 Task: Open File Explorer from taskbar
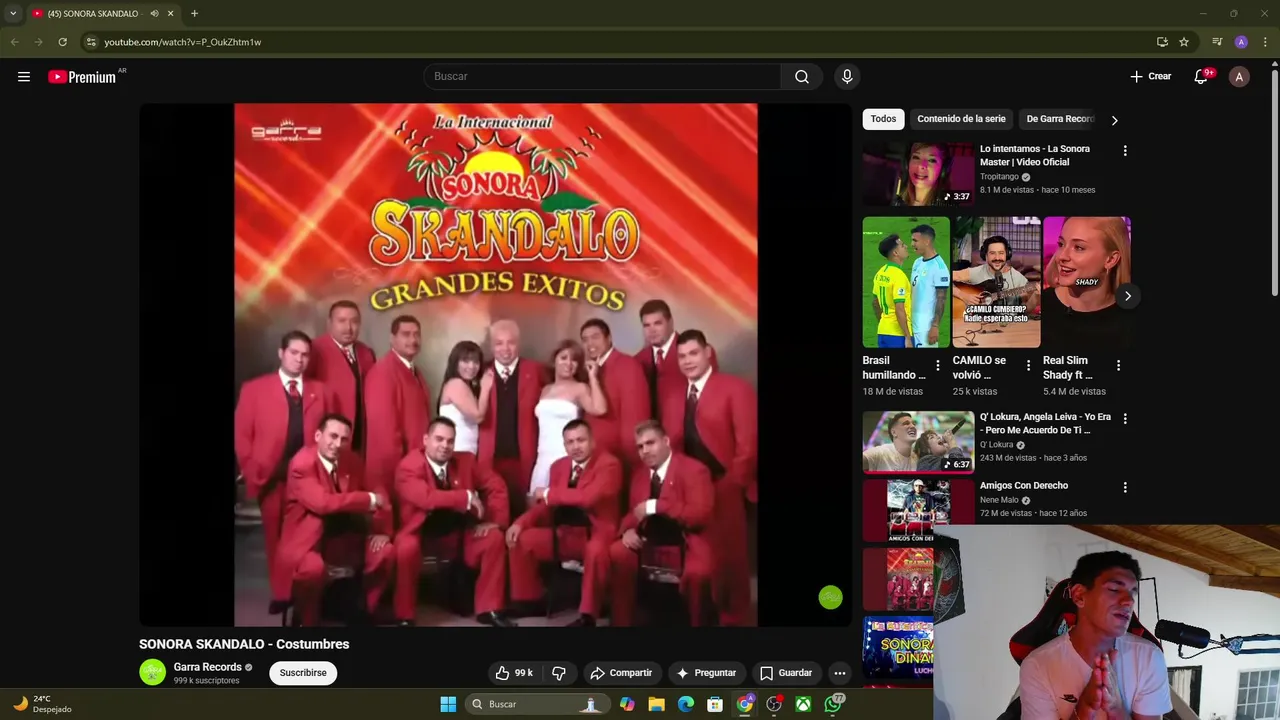click(x=656, y=704)
